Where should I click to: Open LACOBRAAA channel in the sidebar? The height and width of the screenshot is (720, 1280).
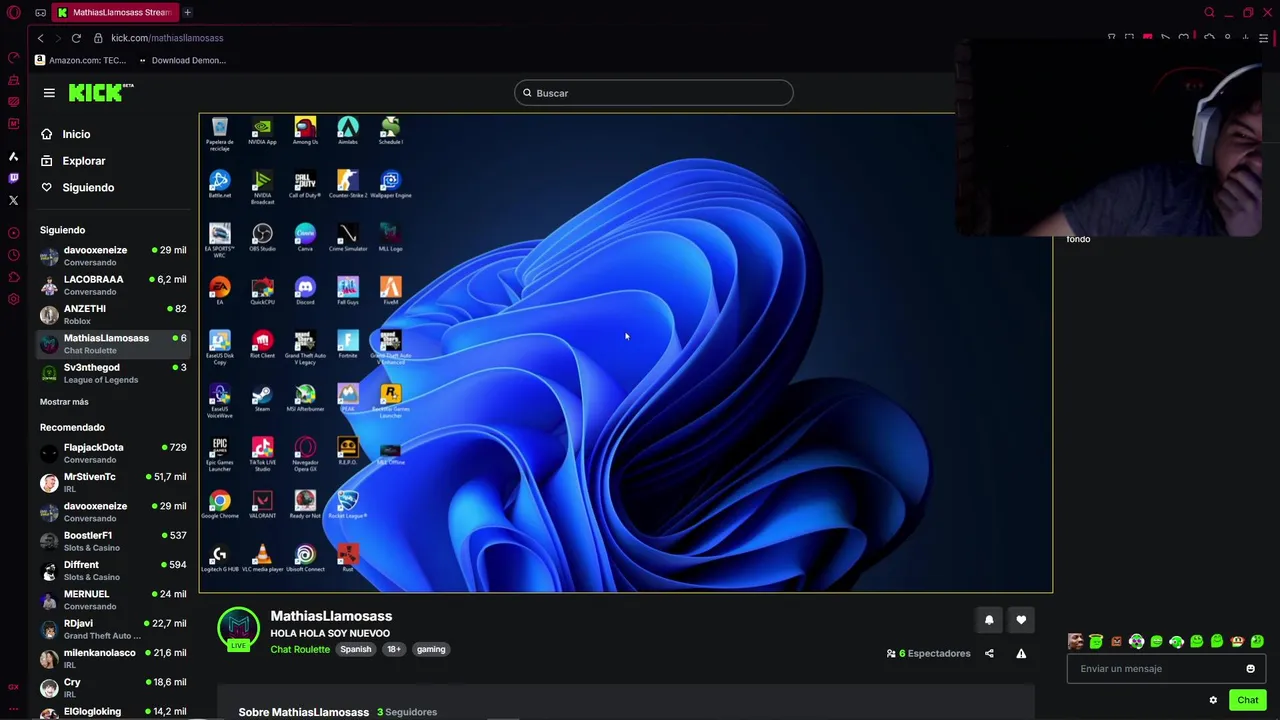pyautogui.click(x=113, y=285)
